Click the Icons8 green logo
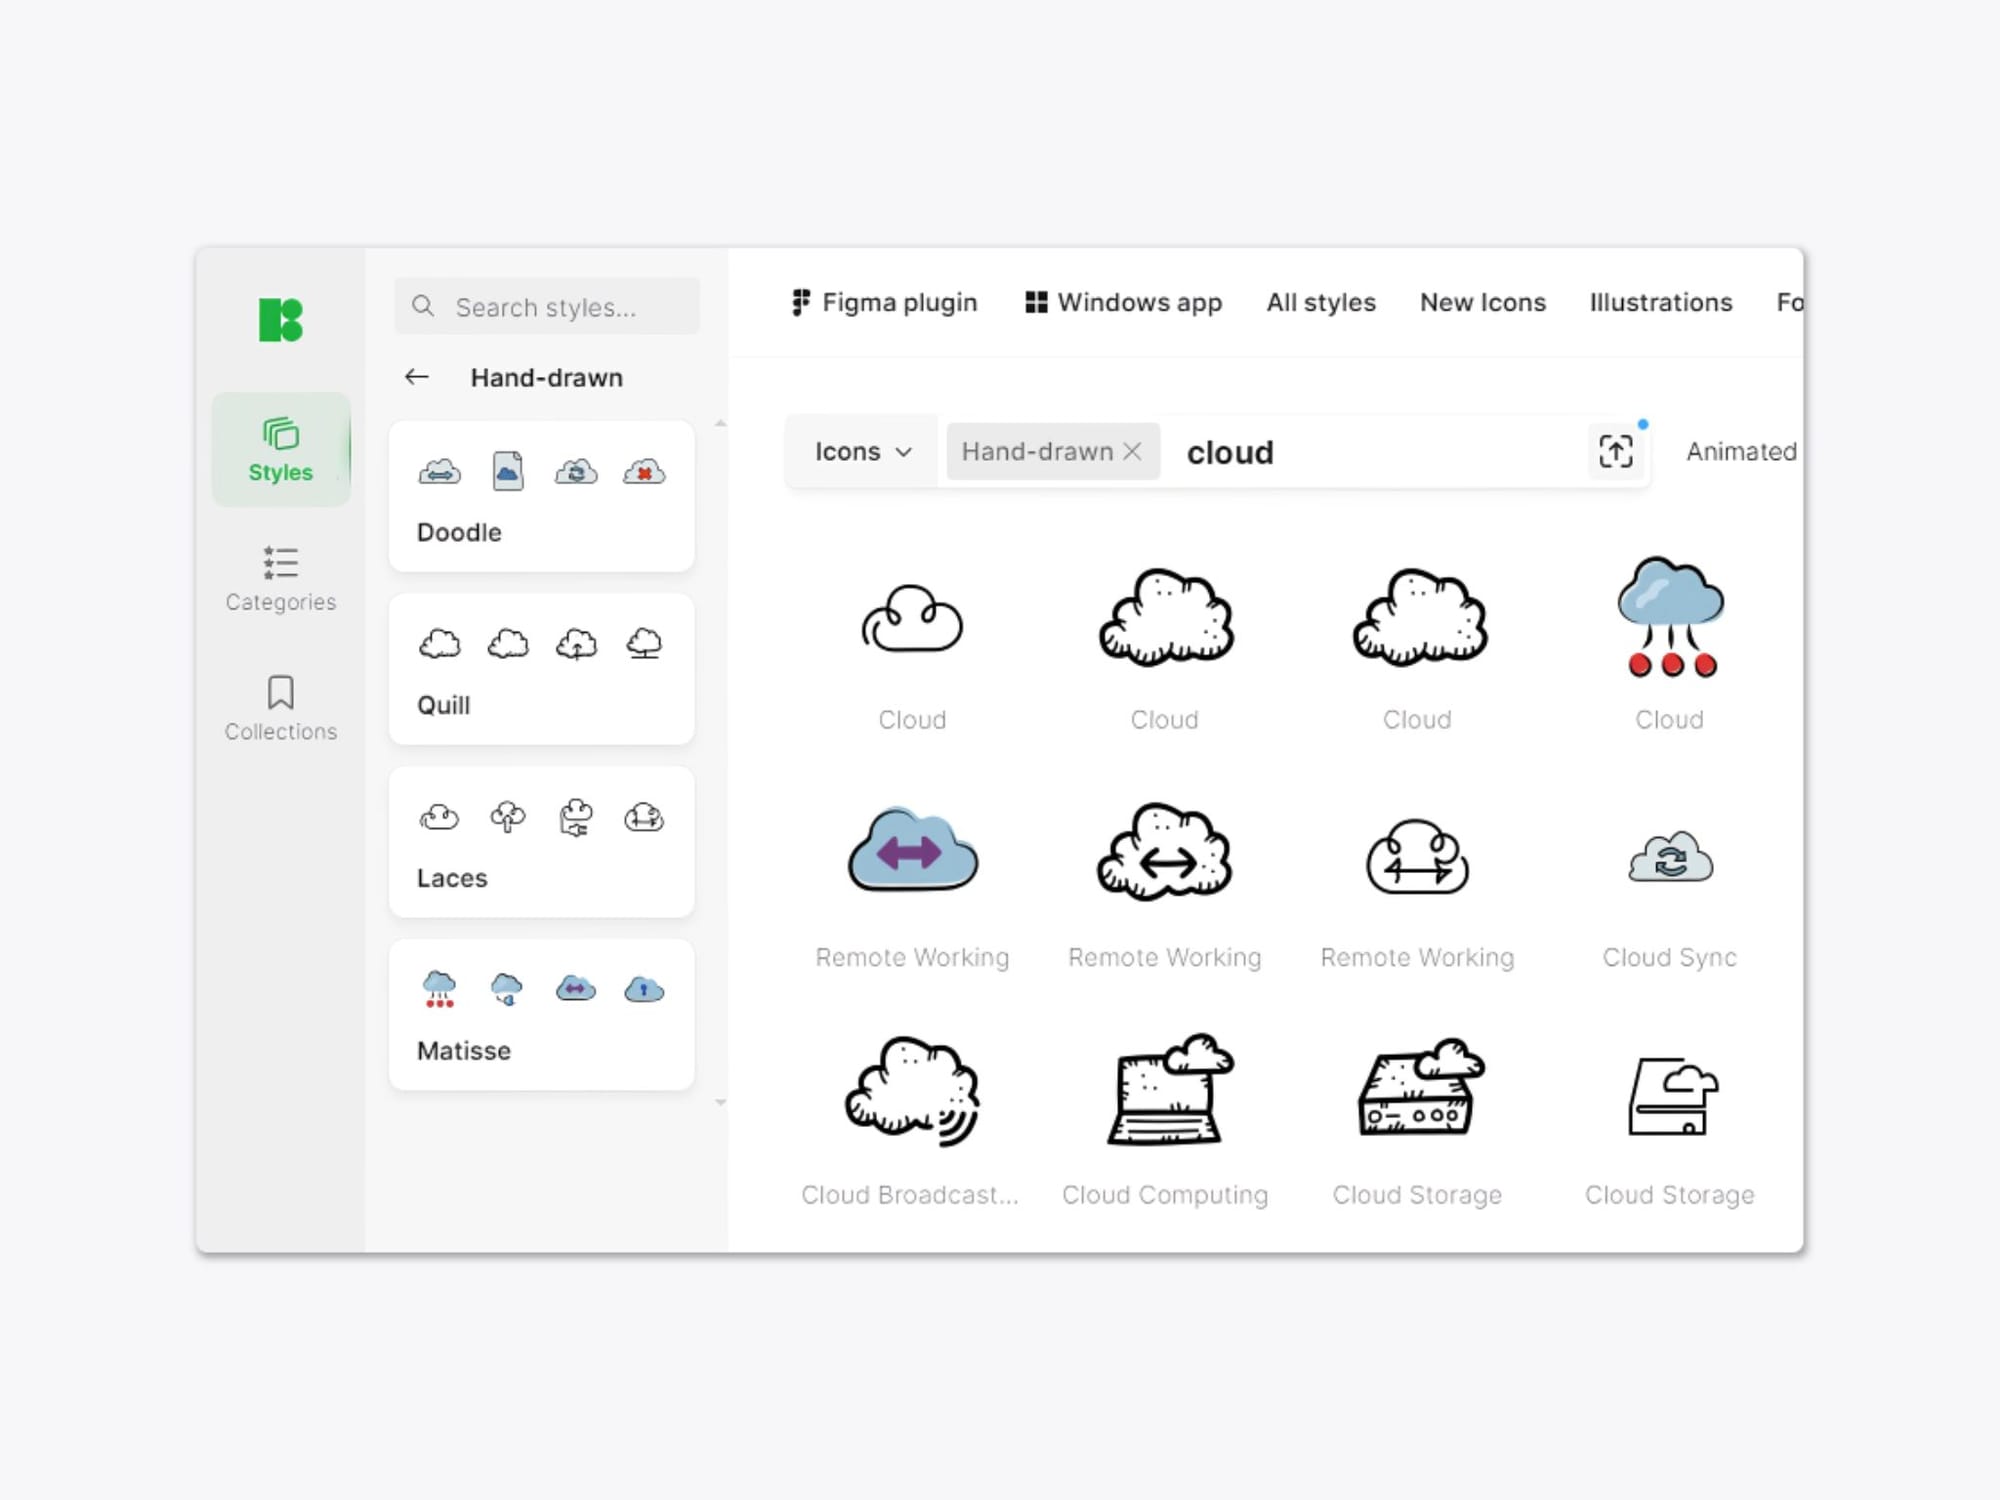The image size is (2000, 1500). click(280, 320)
